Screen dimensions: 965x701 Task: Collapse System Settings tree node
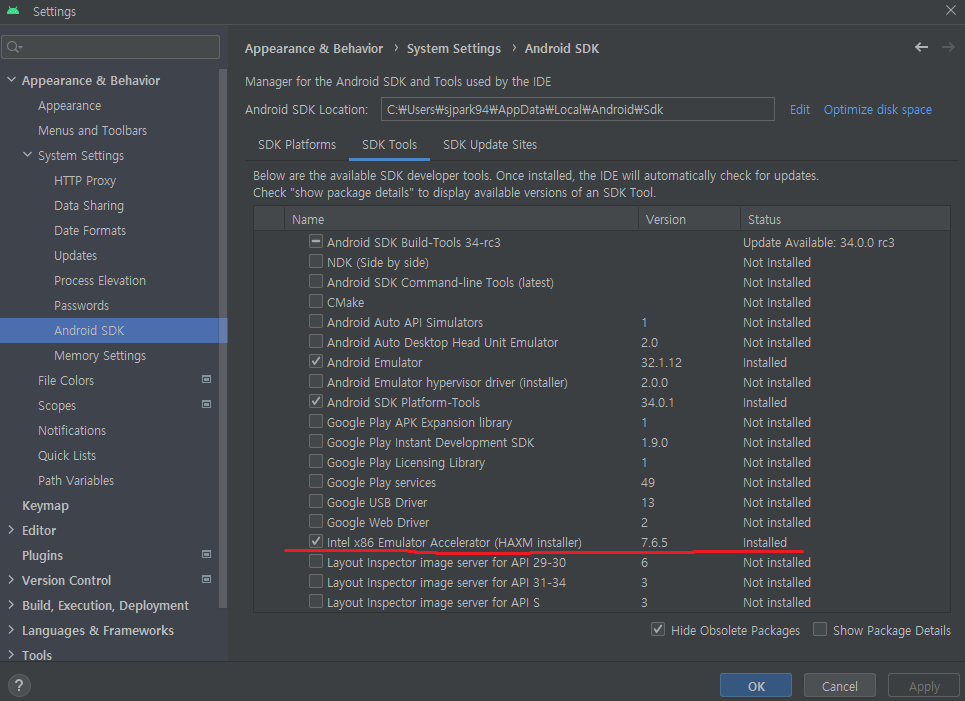(27, 155)
